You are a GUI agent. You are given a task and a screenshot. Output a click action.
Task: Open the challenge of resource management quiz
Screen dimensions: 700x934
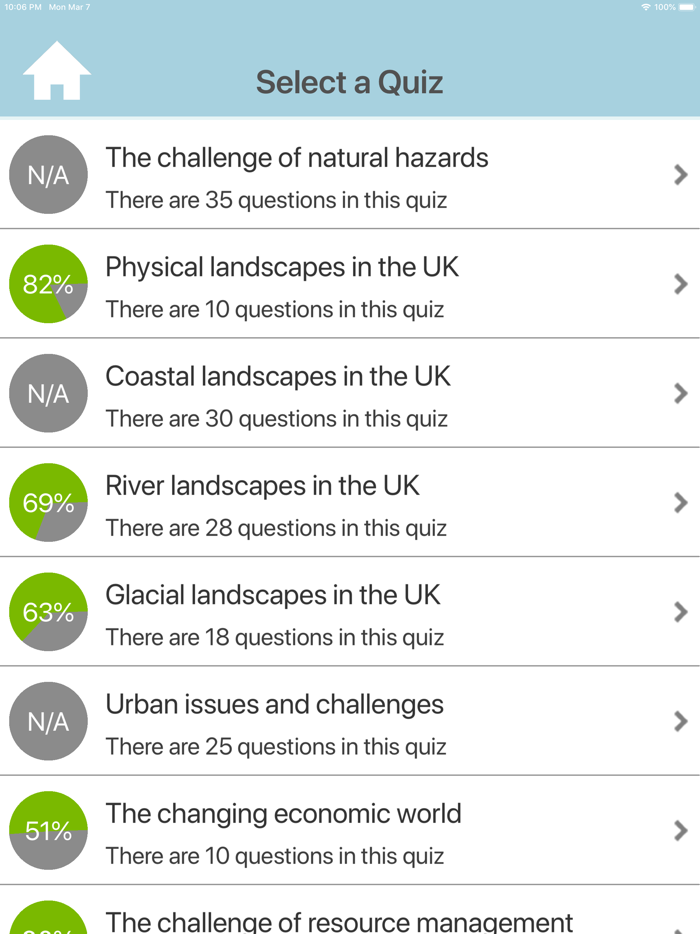tap(350, 920)
